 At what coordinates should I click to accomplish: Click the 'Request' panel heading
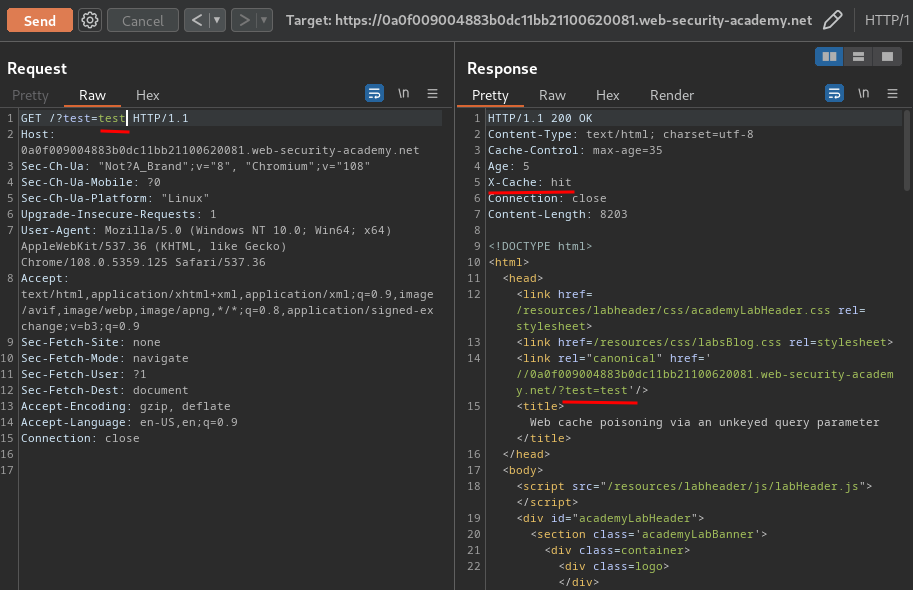tap(37, 69)
